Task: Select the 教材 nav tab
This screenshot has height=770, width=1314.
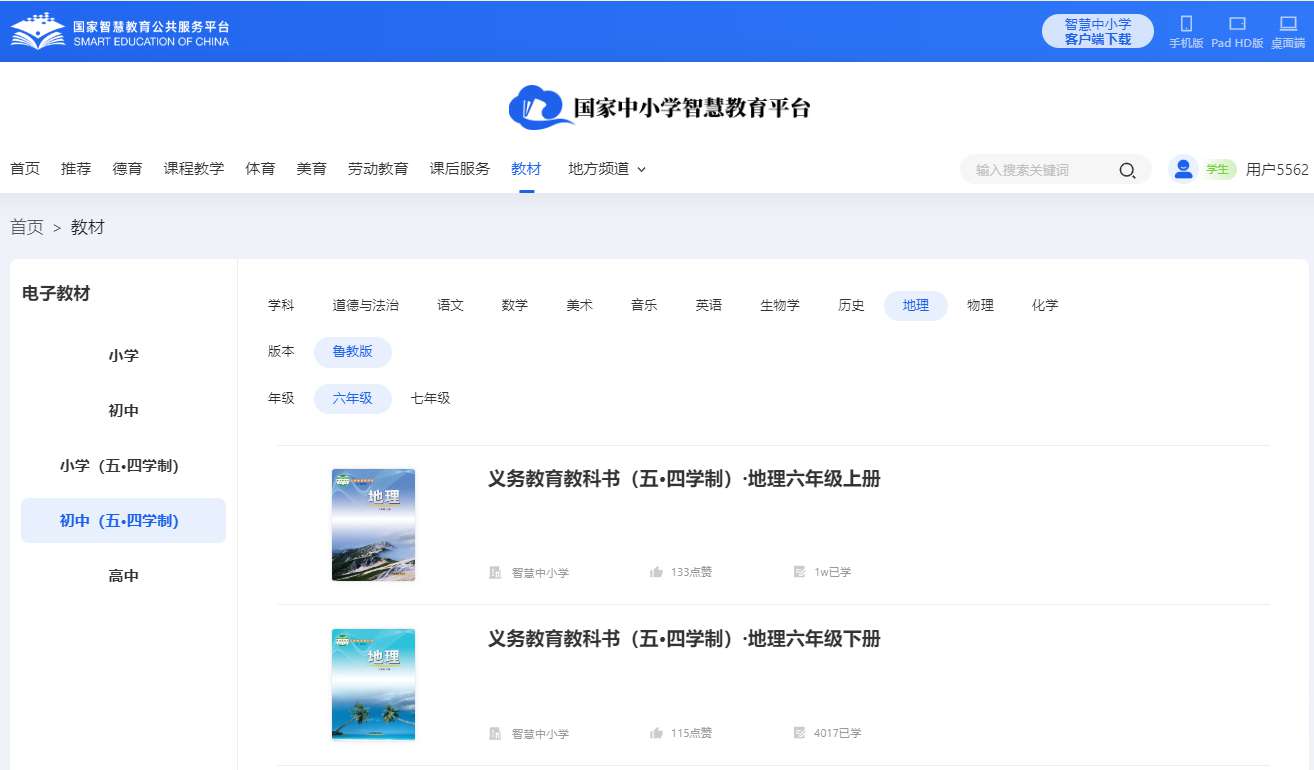Action: [x=526, y=169]
